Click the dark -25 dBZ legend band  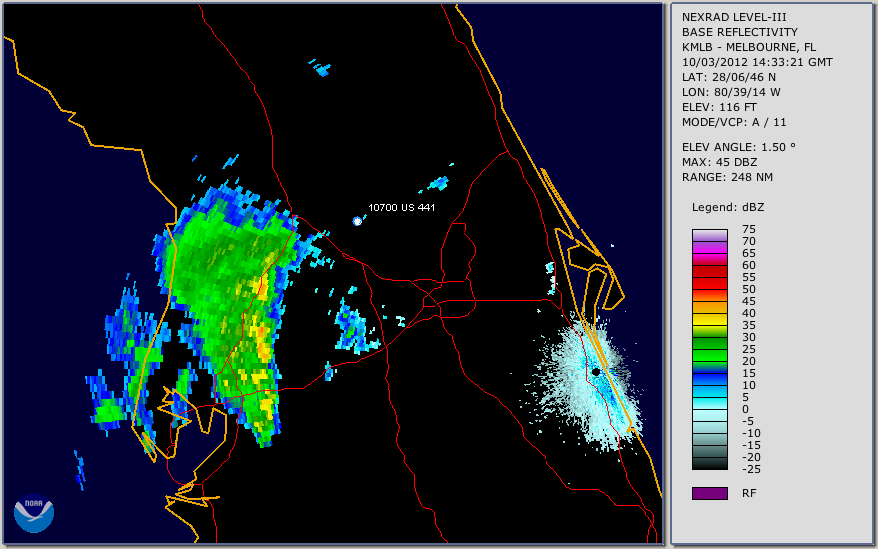[x=710, y=464]
